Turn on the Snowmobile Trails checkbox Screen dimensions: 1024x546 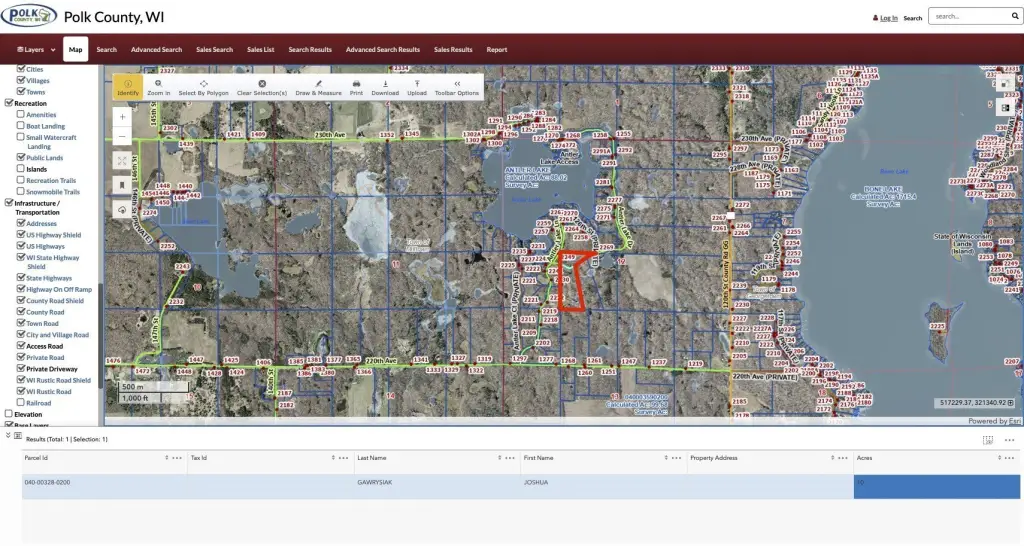coord(21,192)
